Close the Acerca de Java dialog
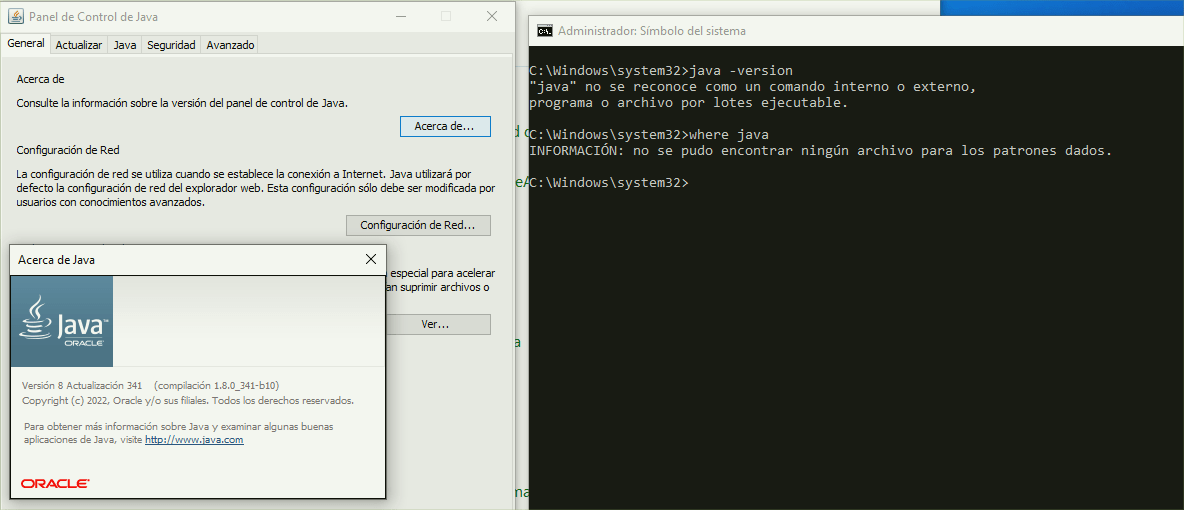Image resolution: width=1184 pixels, height=510 pixels. 371,259
